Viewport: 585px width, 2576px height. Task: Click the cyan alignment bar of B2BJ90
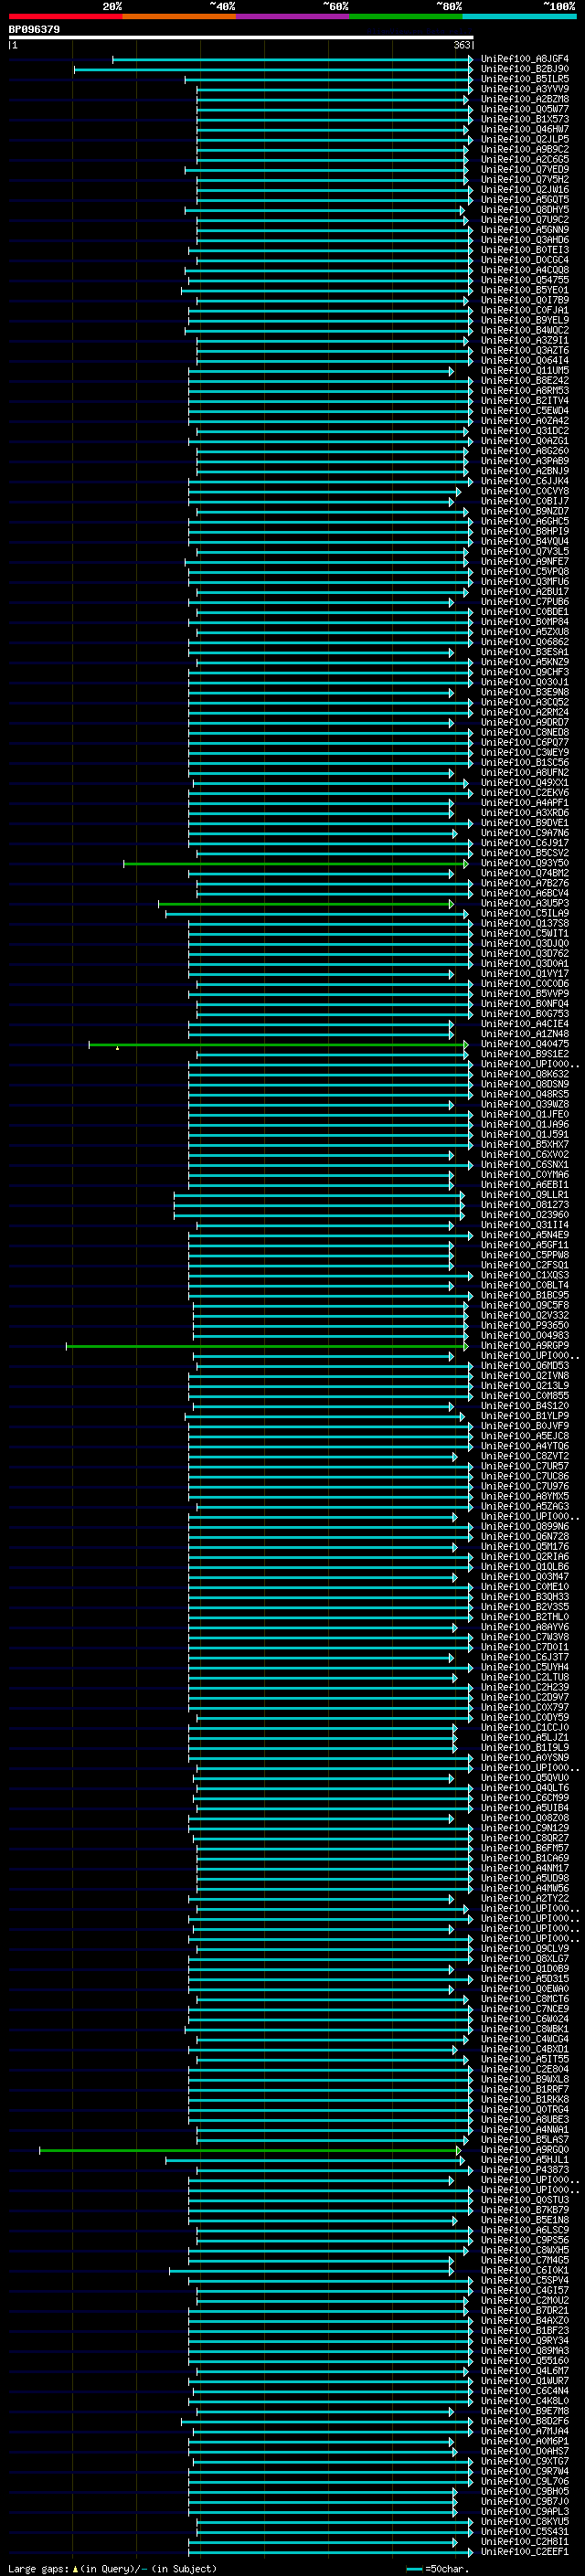[273, 70]
